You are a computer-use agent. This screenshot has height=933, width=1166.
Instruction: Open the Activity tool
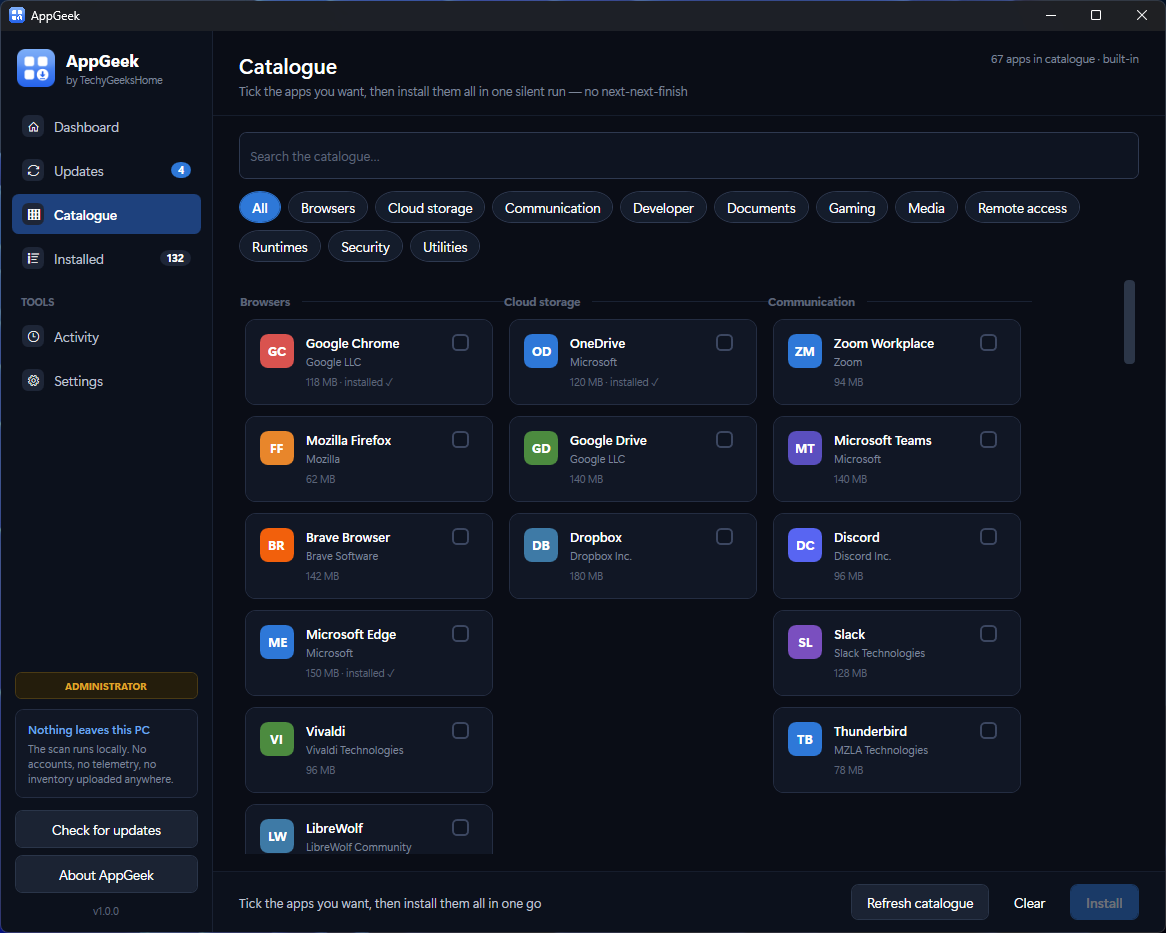click(106, 337)
